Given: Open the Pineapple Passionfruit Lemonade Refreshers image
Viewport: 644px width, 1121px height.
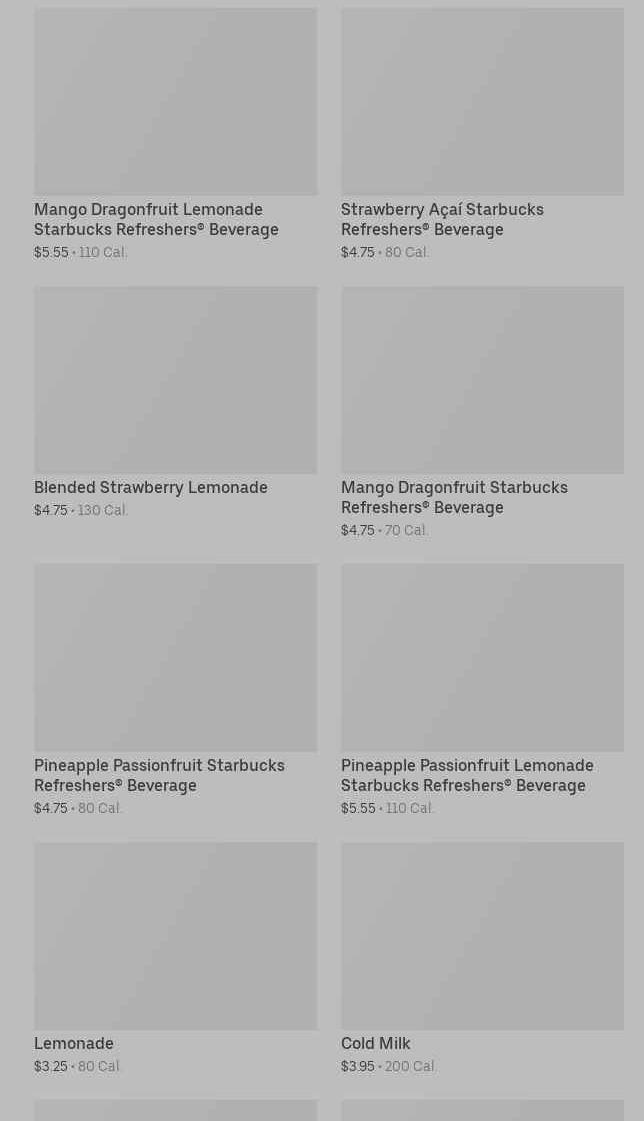Looking at the screenshot, I should pyautogui.click(x=482, y=657).
